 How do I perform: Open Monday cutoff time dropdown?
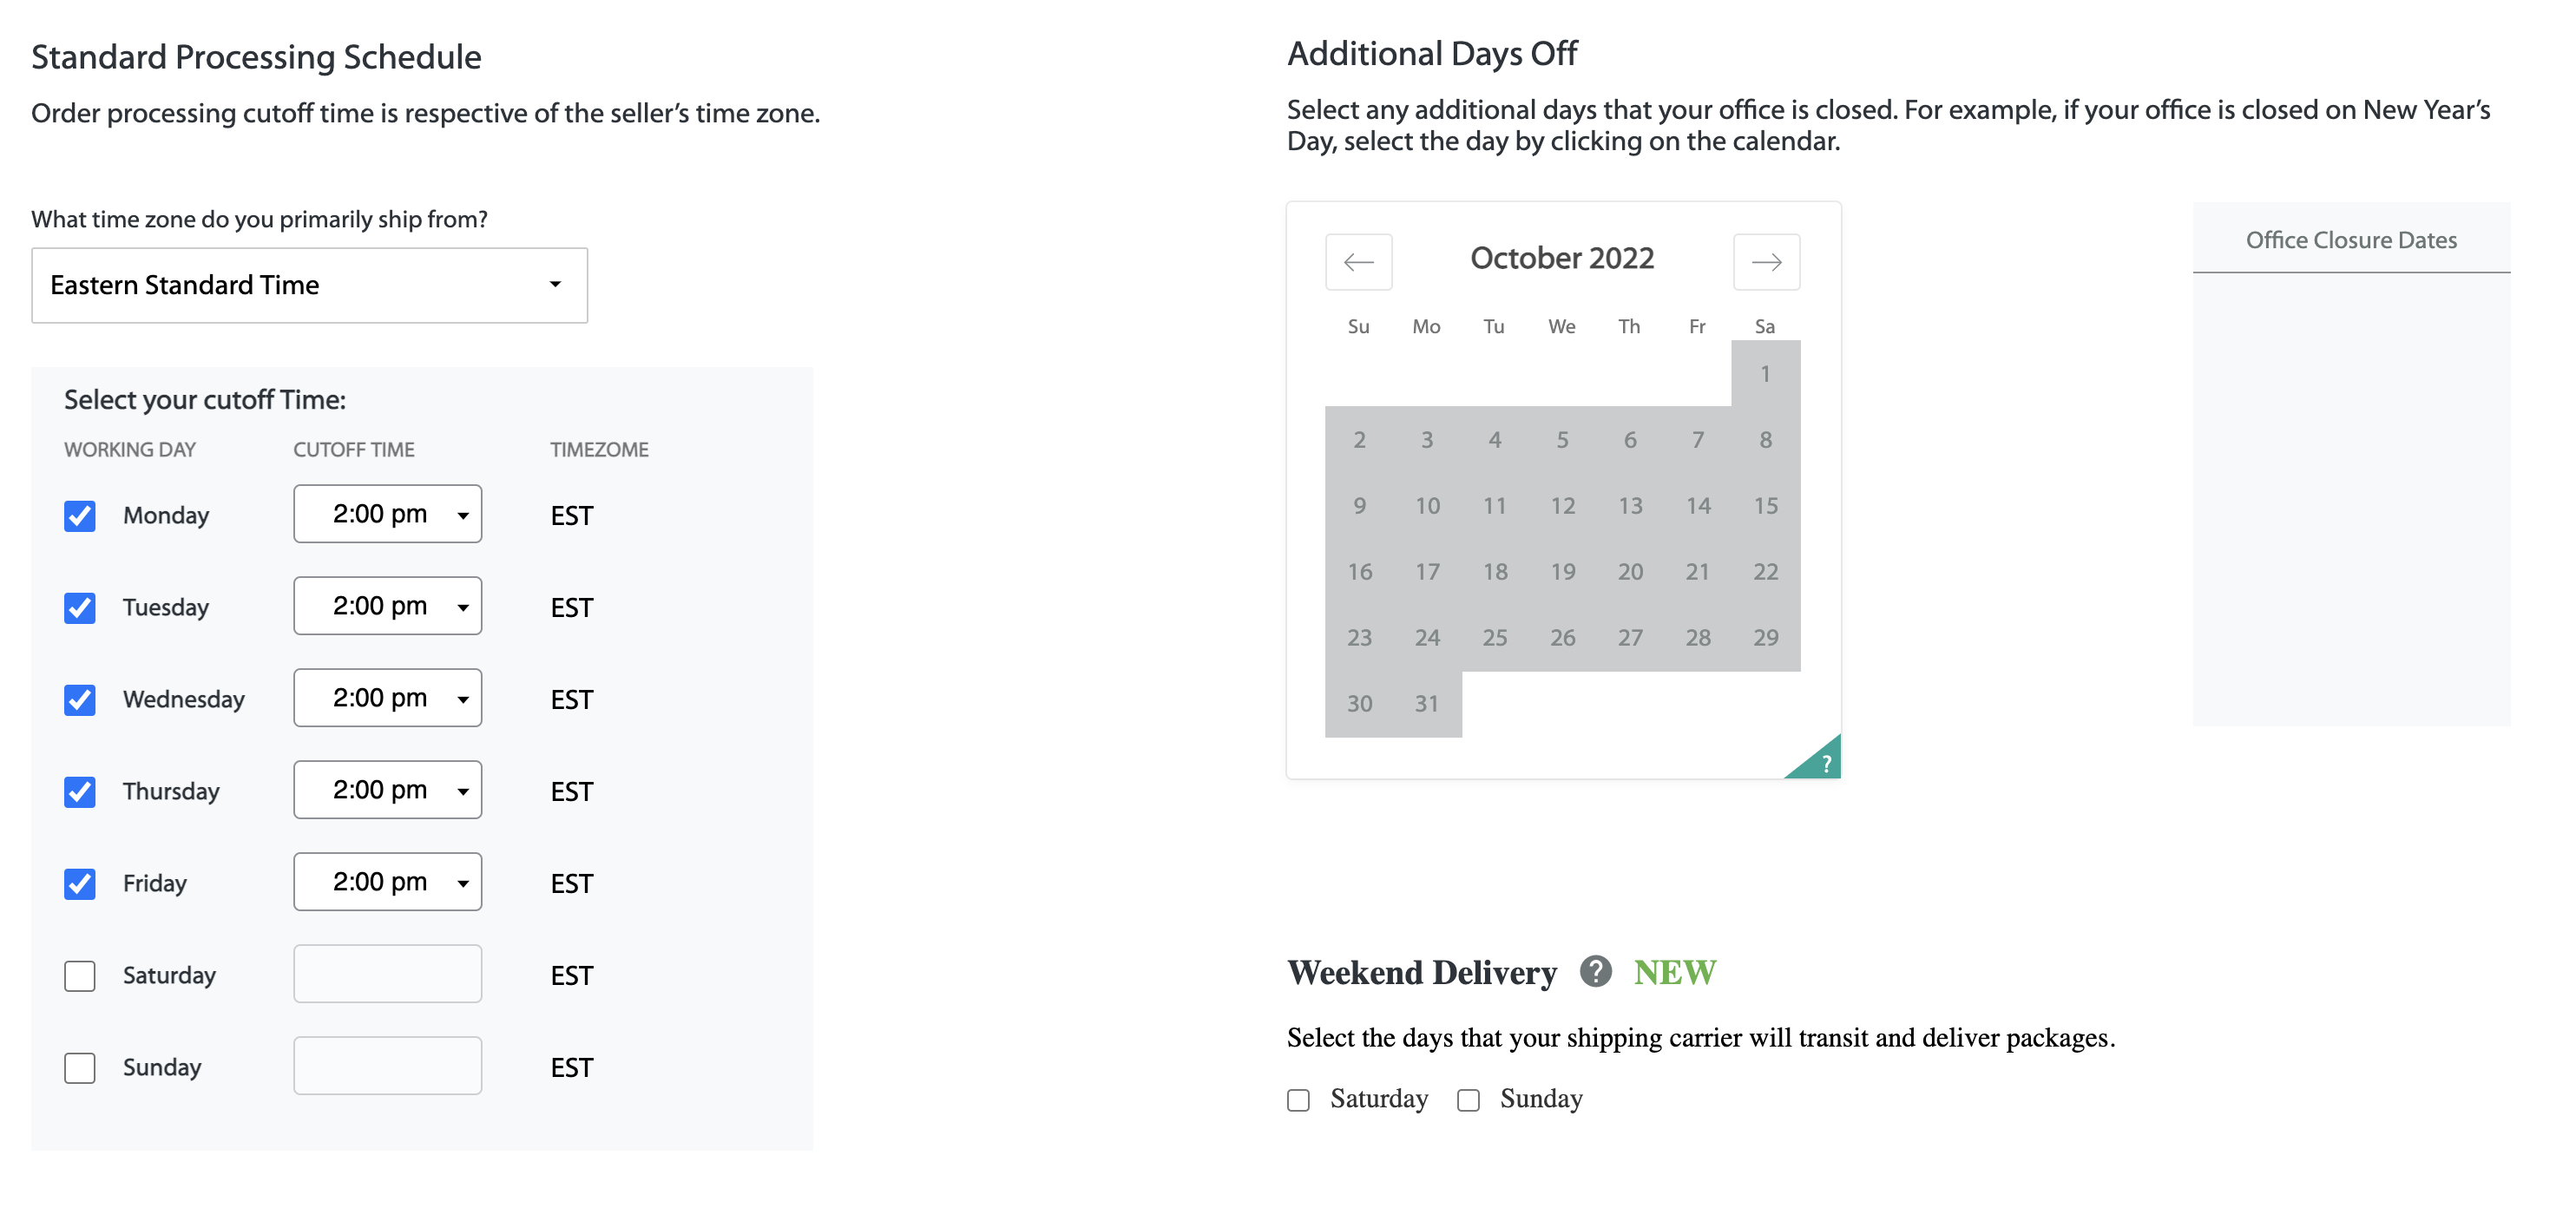click(387, 514)
